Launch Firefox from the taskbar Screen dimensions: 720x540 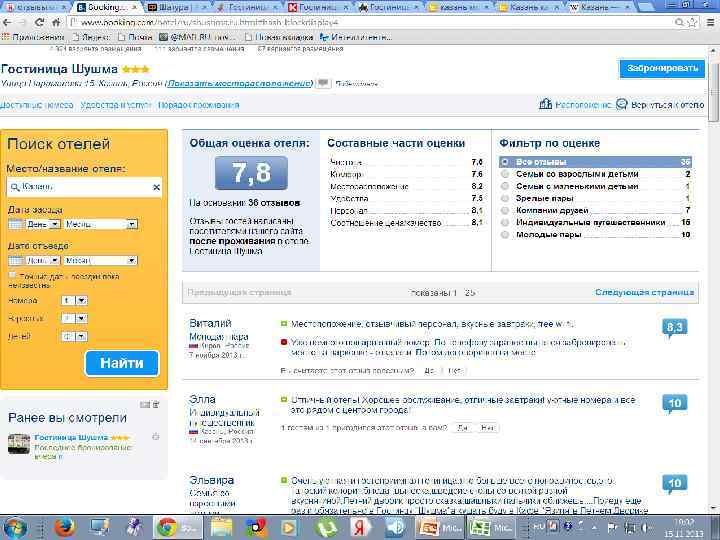(x=64, y=528)
